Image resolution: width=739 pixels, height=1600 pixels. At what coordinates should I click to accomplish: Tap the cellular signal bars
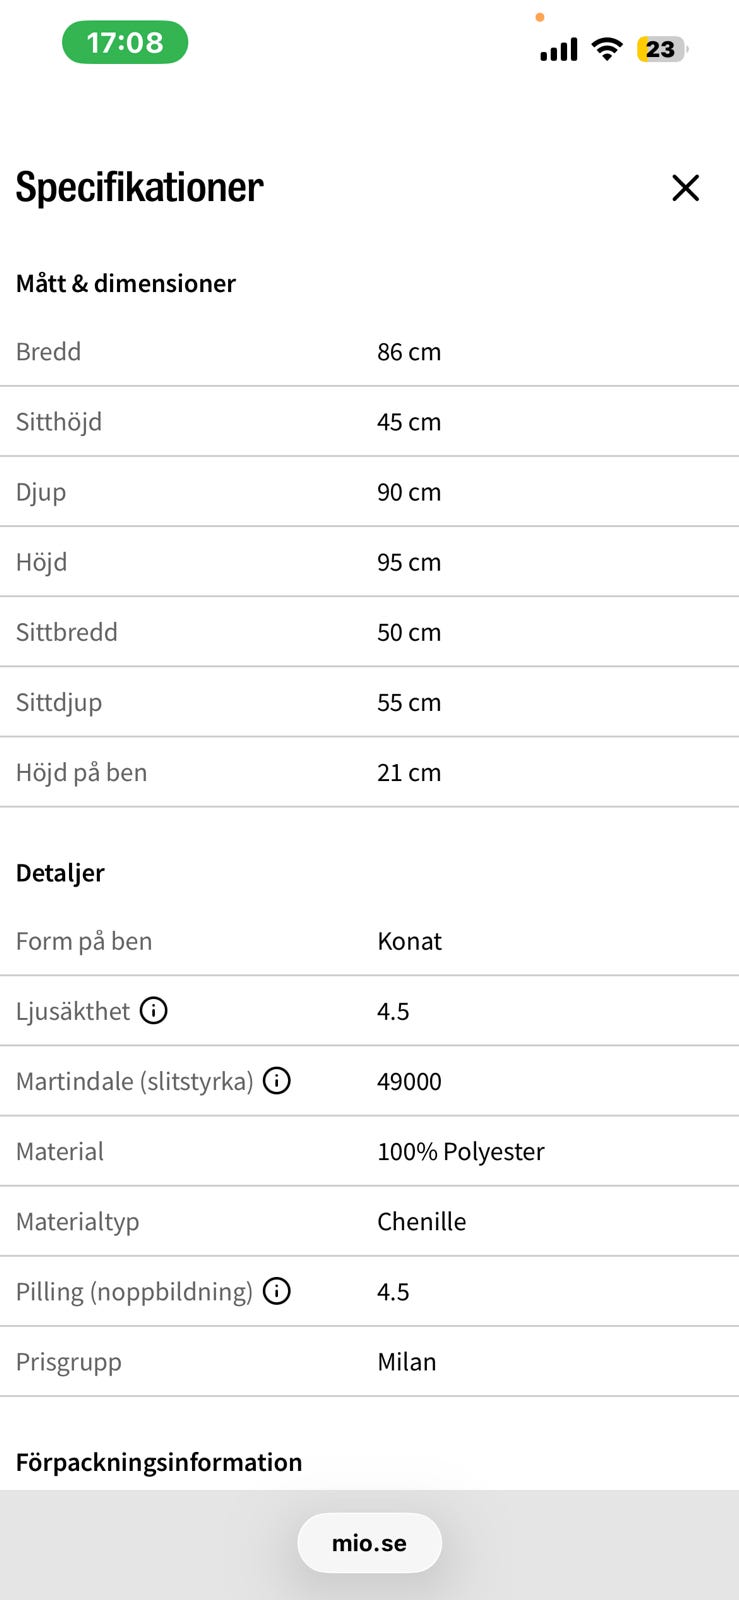(559, 50)
